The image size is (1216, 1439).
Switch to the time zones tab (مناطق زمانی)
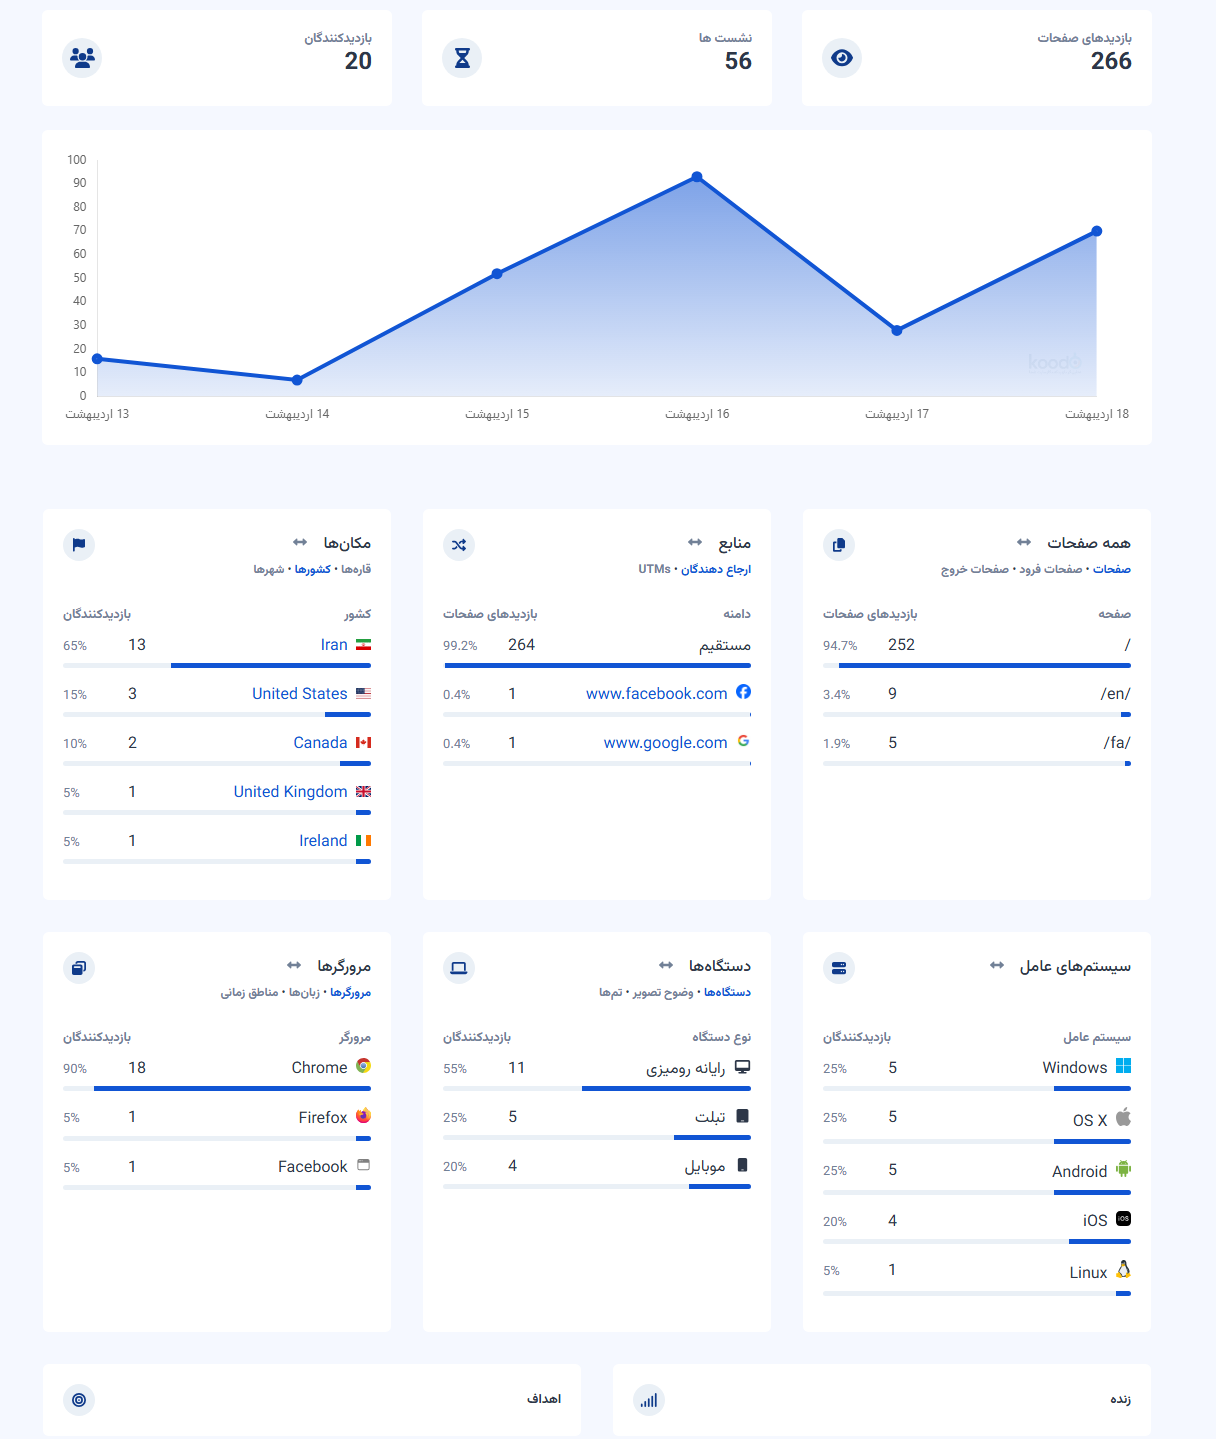[250, 992]
